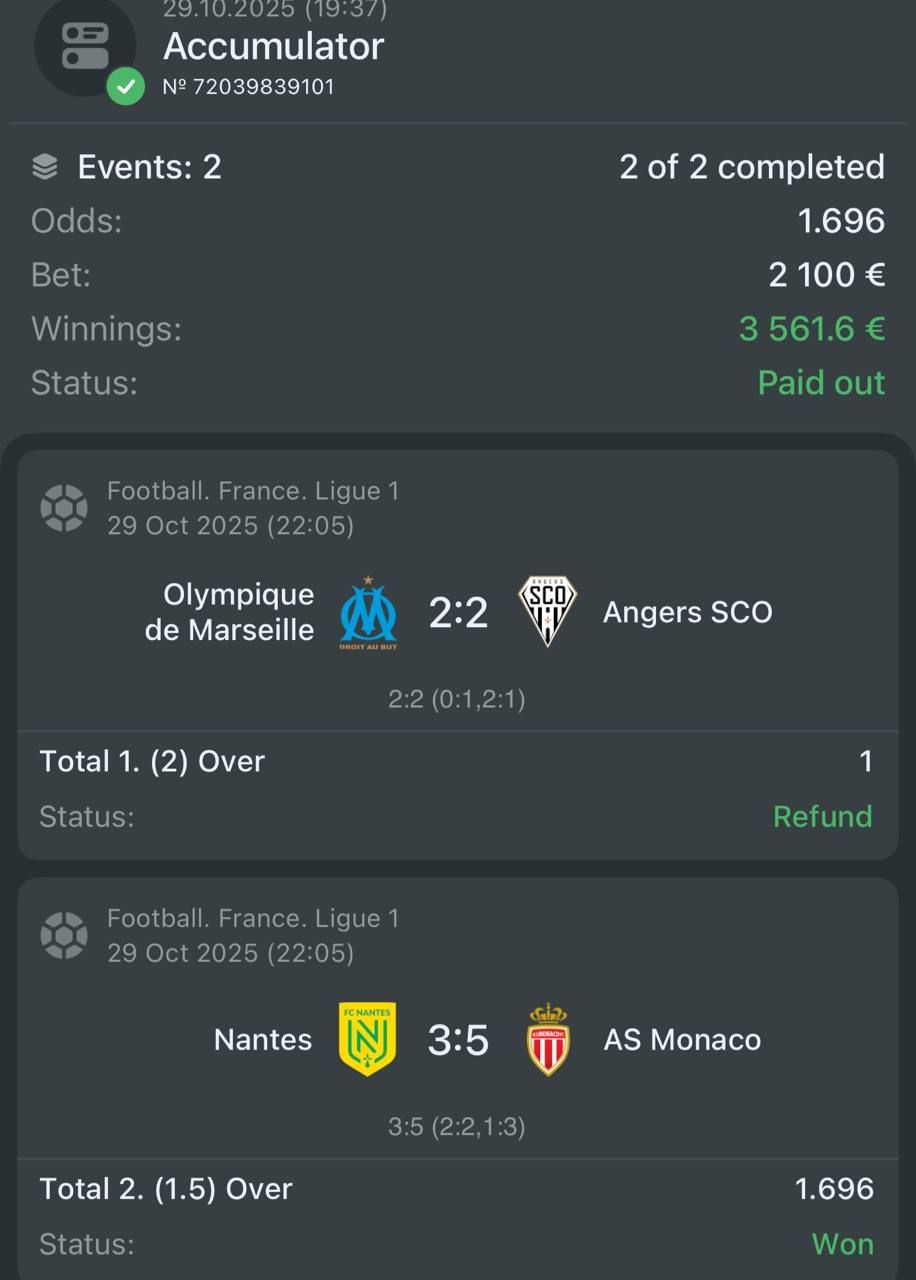Tap the Olympique de Marseille crest
Viewport: 916px width, 1280px height.
click(x=368, y=612)
